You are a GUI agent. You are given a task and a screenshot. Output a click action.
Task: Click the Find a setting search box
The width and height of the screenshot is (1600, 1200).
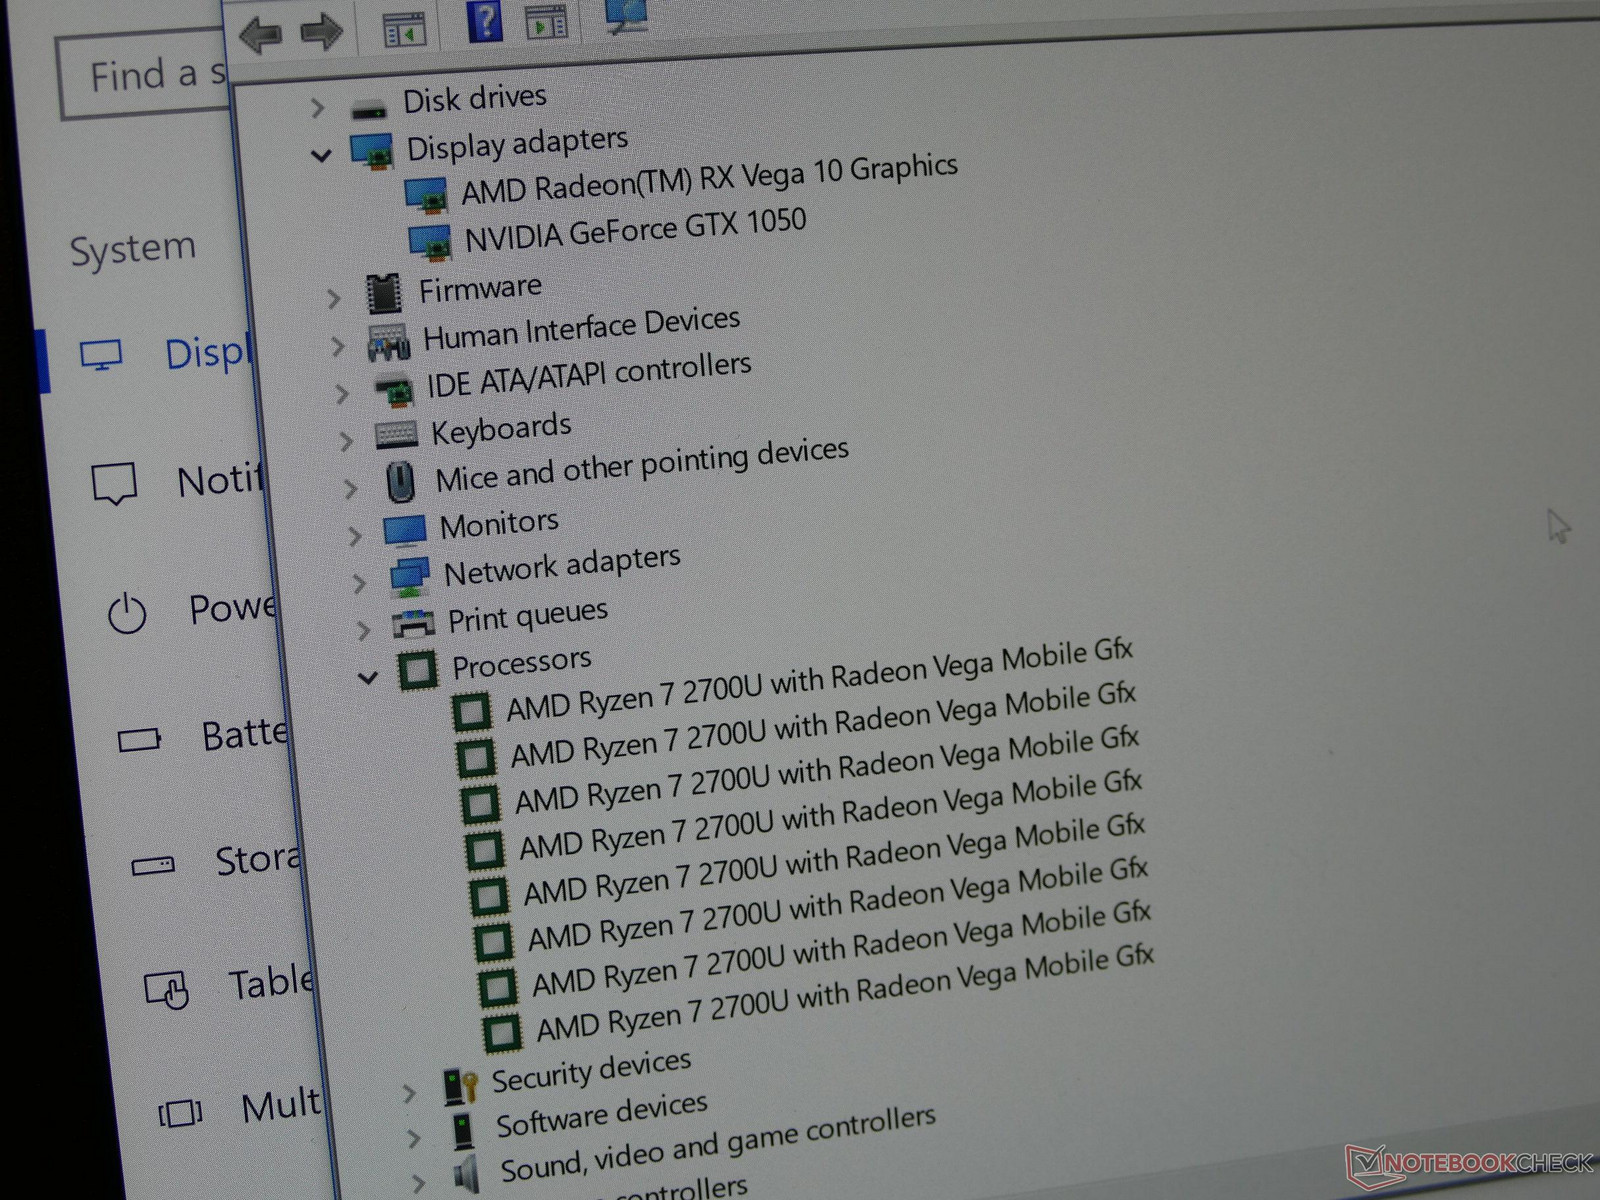click(145, 77)
